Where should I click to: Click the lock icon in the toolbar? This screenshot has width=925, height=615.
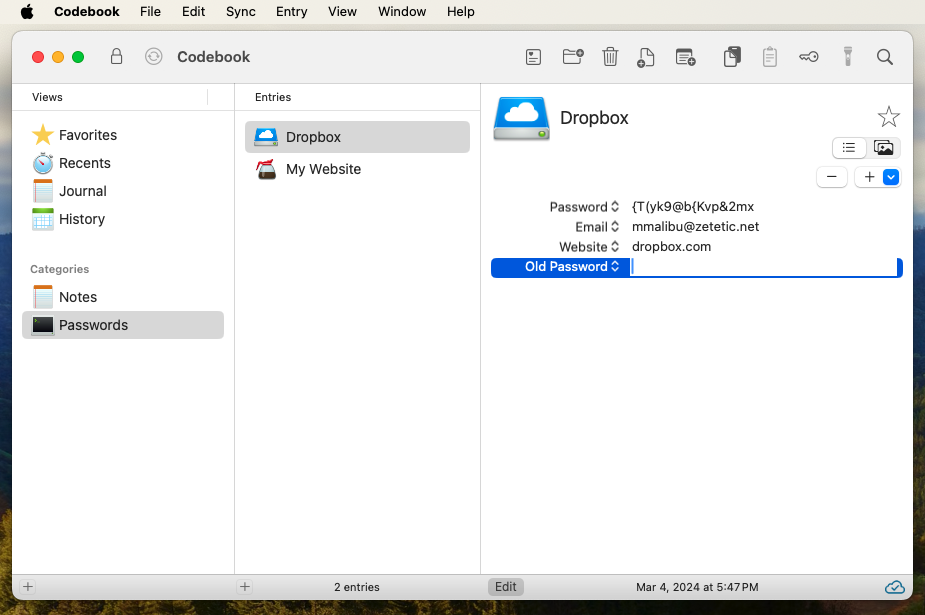(x=116, y=57)
